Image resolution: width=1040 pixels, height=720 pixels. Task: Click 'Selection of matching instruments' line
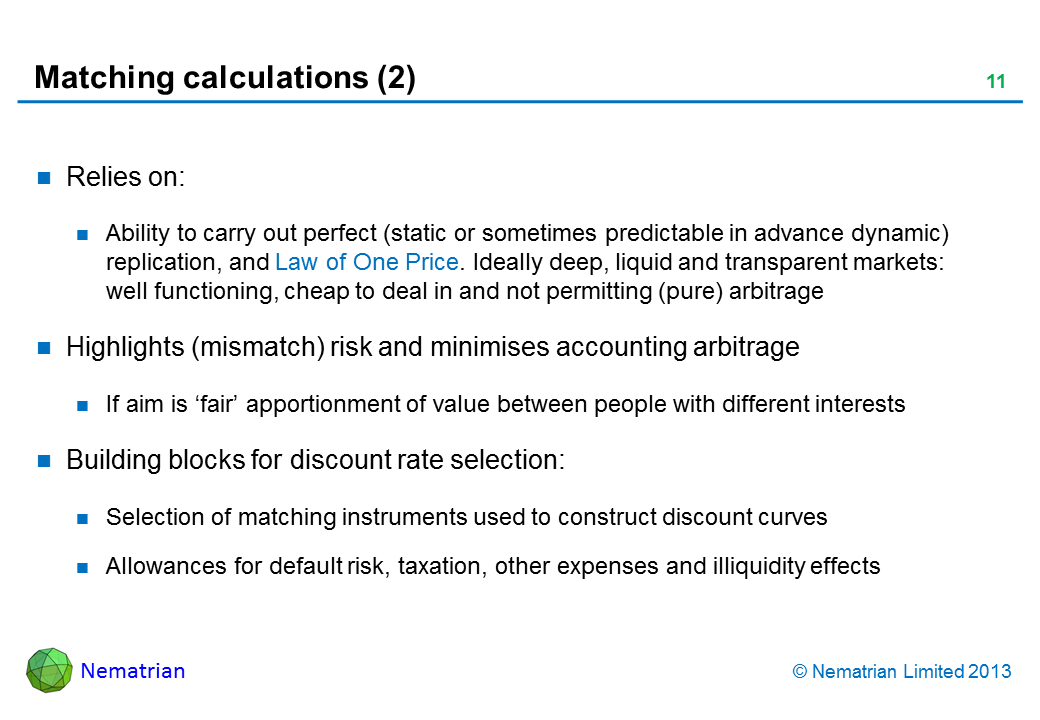(x=466, y=517)
